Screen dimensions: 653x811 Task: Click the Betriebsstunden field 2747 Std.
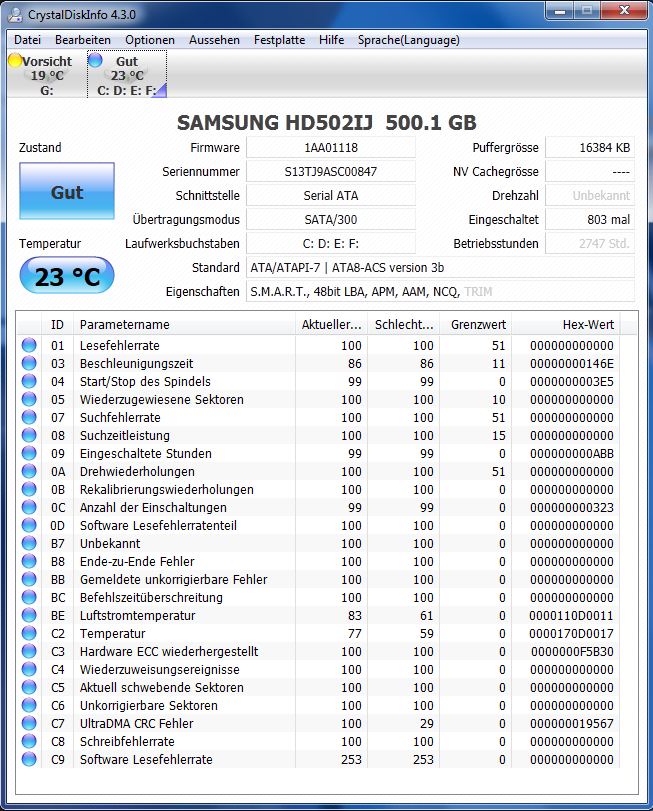(590, 243)
